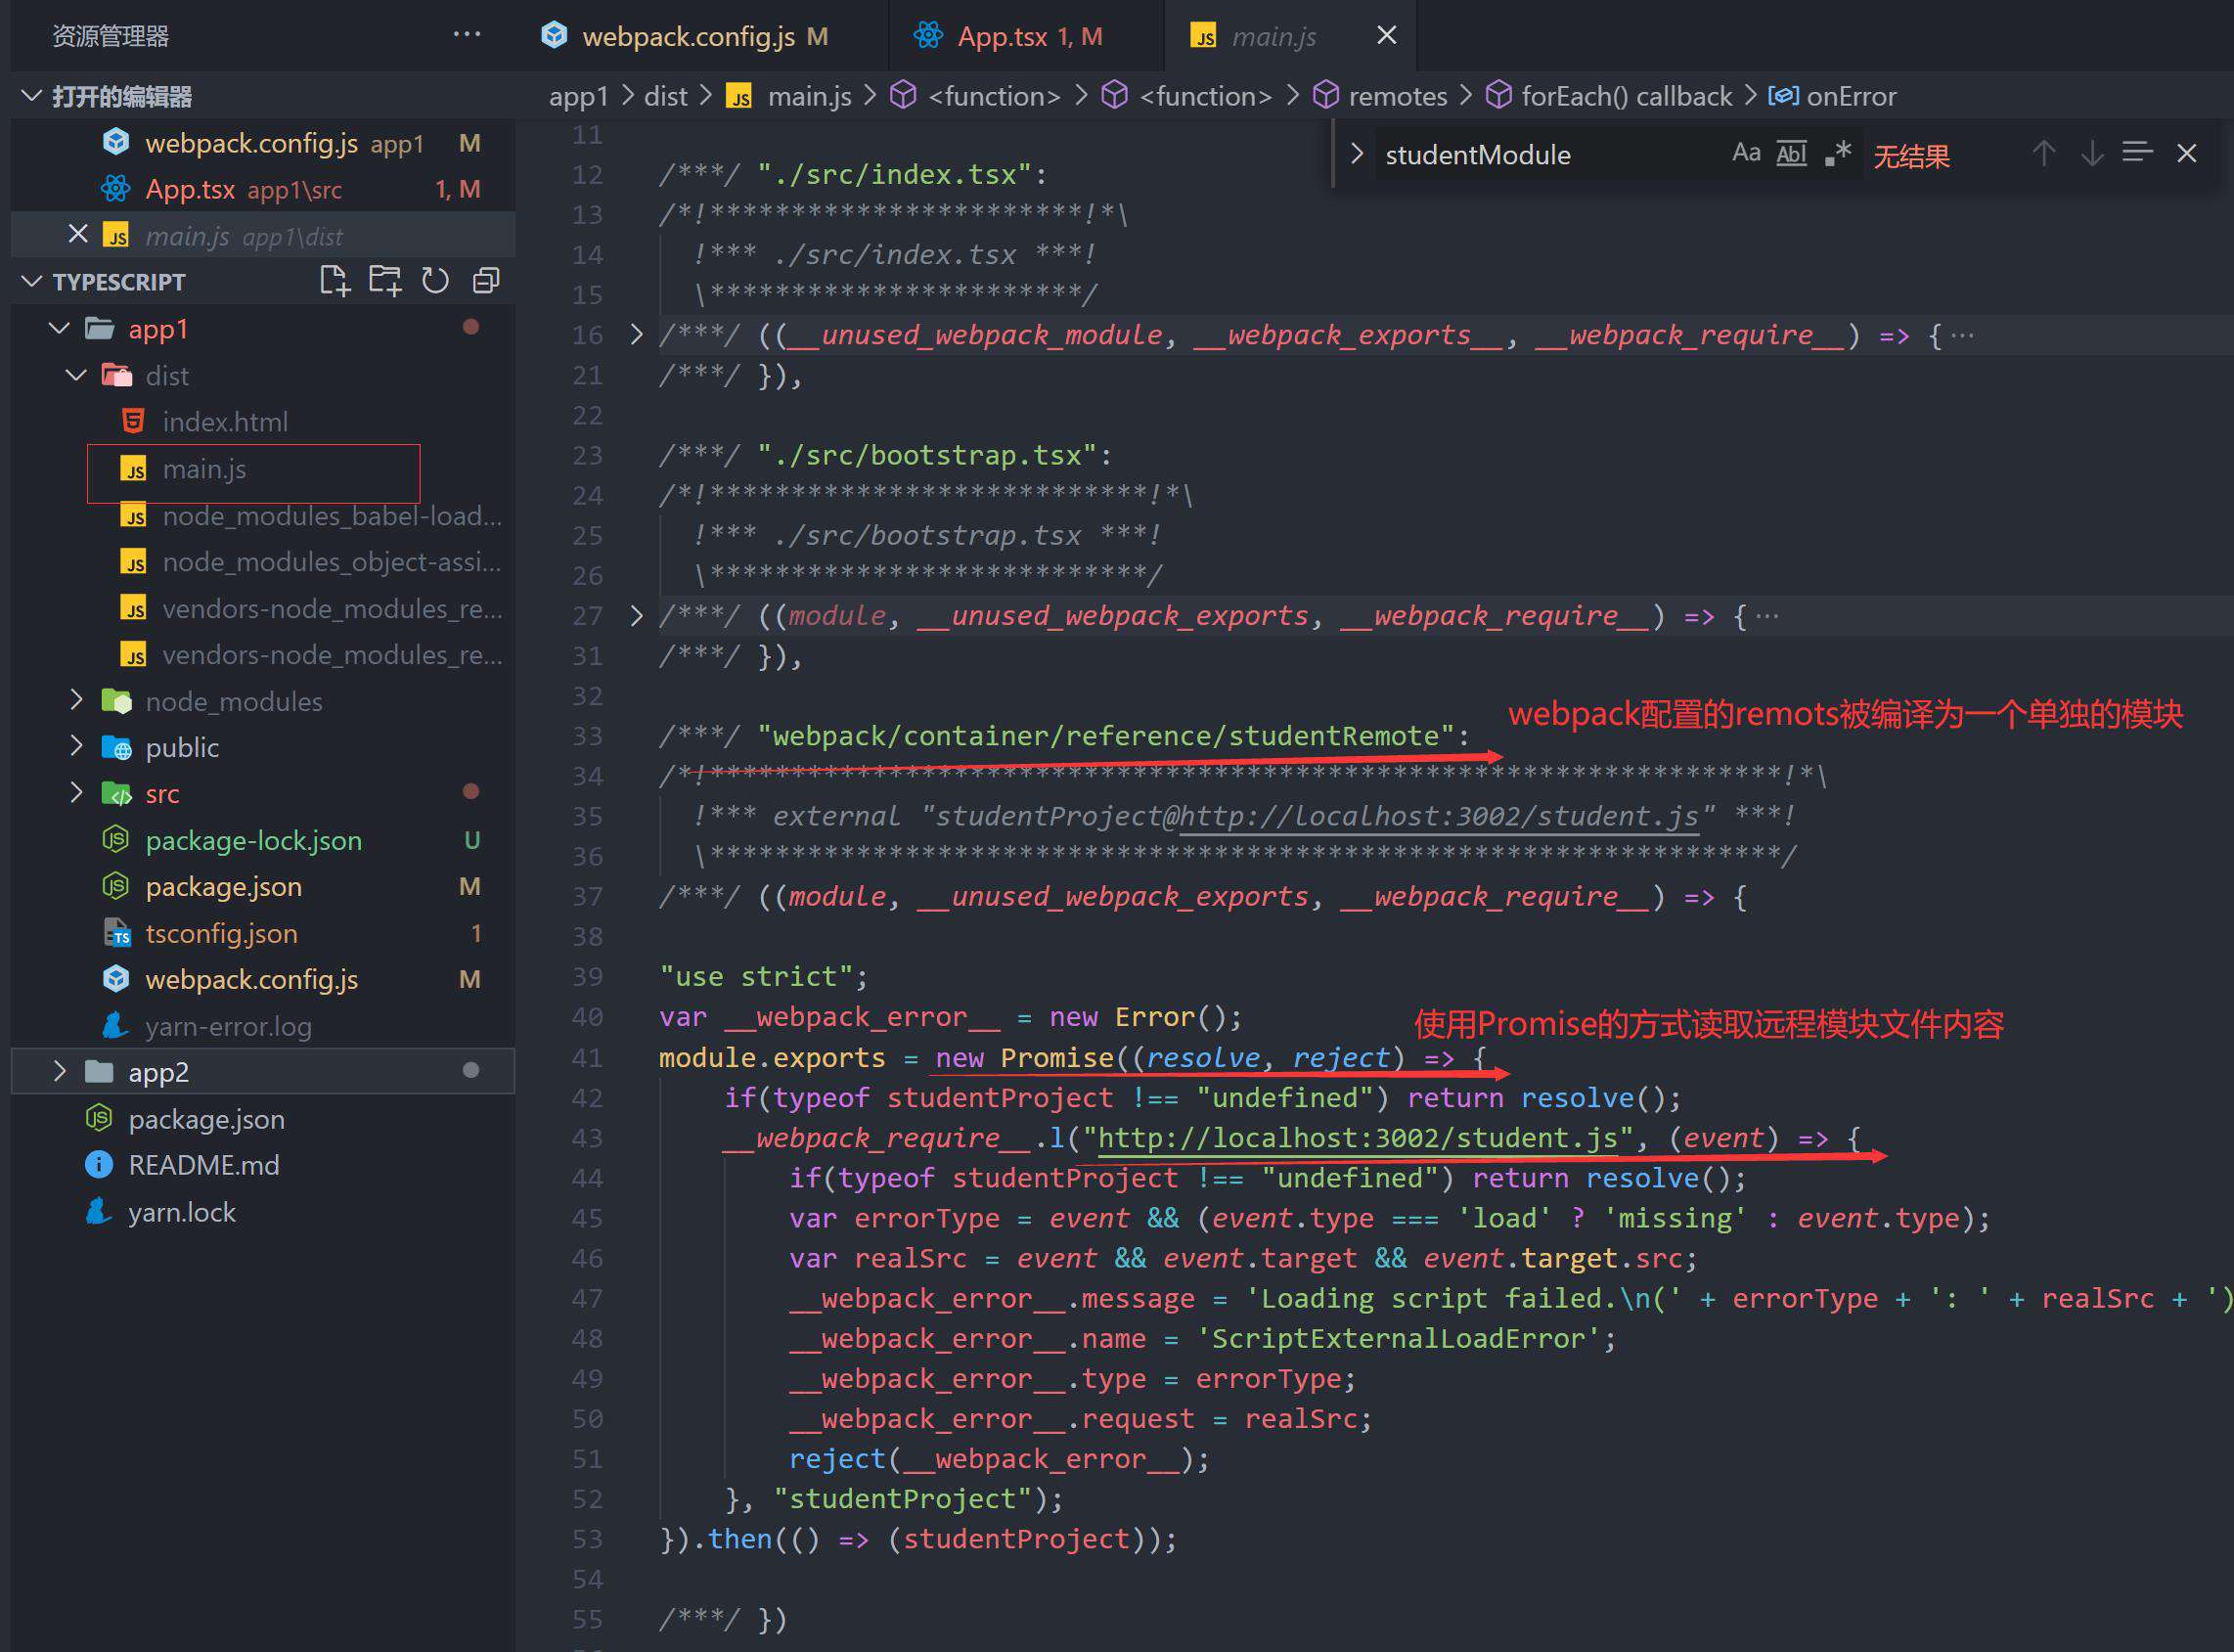Viewport: 2234px width, 1652px height.
Task: Toggle Use Regular Expression in find
Action: 1837,153
